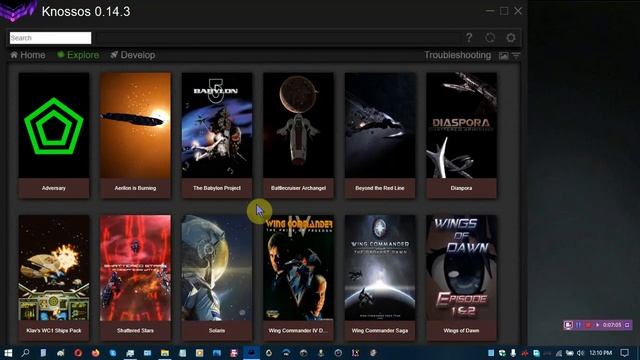Image resolution: width=640 pixels, height=360 pixels.
Task: Open the Develop tab
Action: pos(133,55)
